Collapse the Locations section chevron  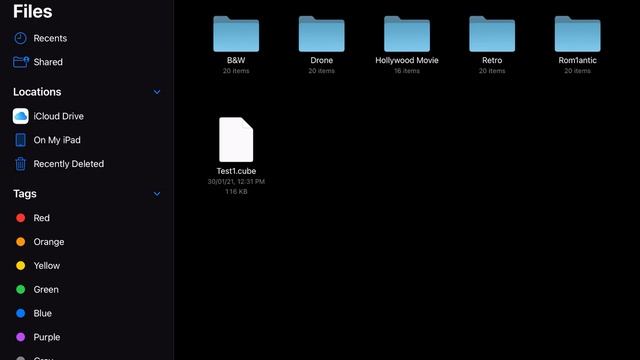[x=157, y=92]
